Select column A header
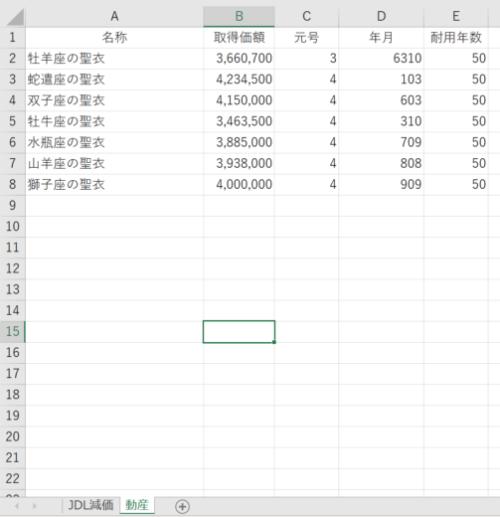This screenshot has width=500, height=517. click(x=114, y=16)
